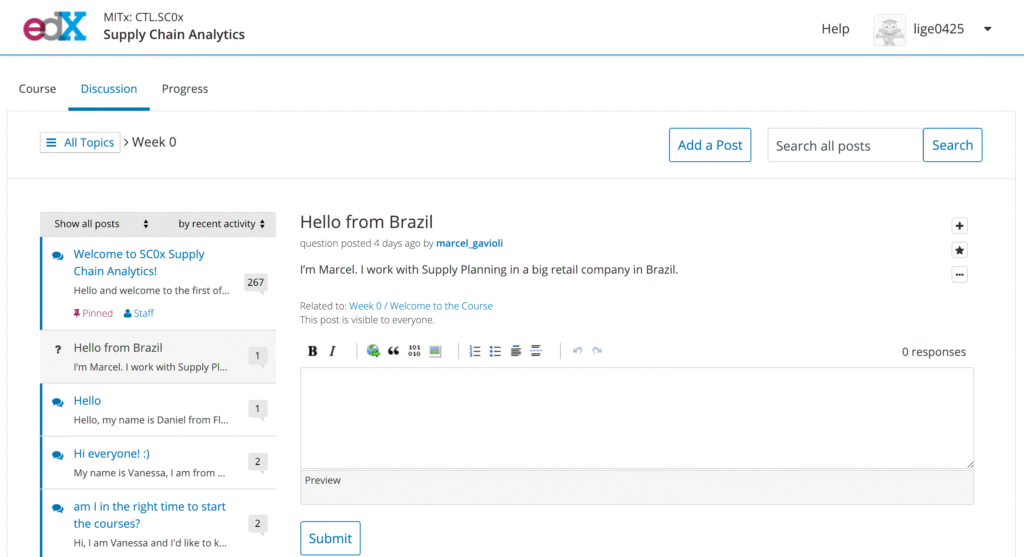
Task: Insert a code sample block
Action: 414,351
